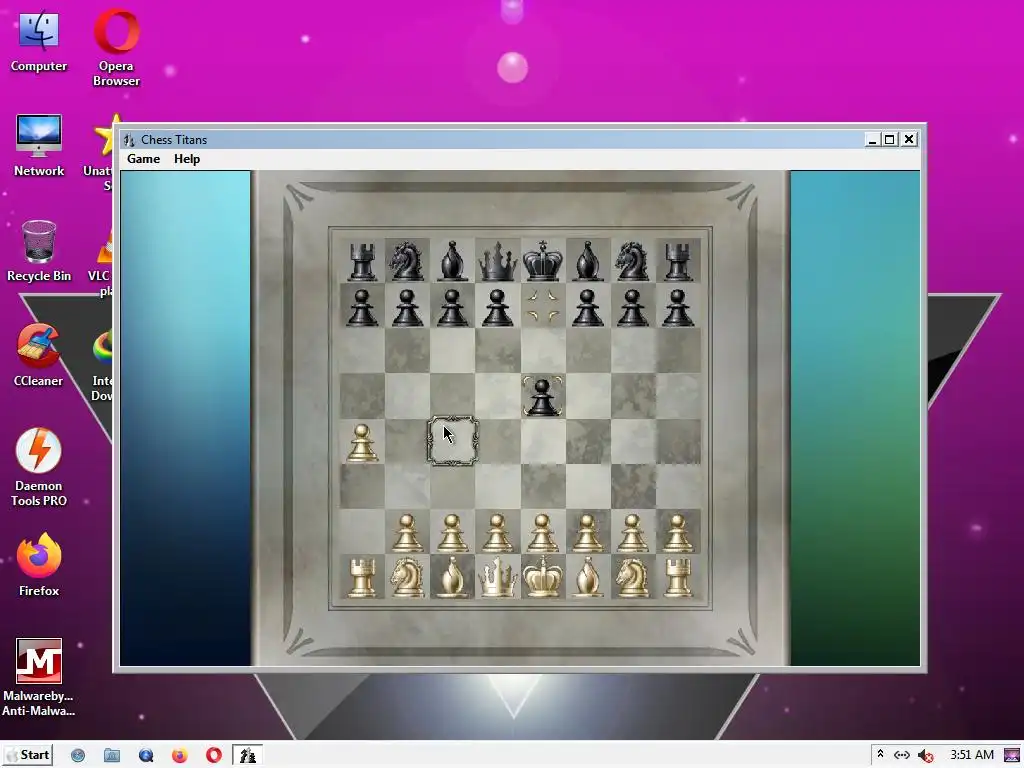
Task: Click the black pawn on d7
Action: pos(498,307)
